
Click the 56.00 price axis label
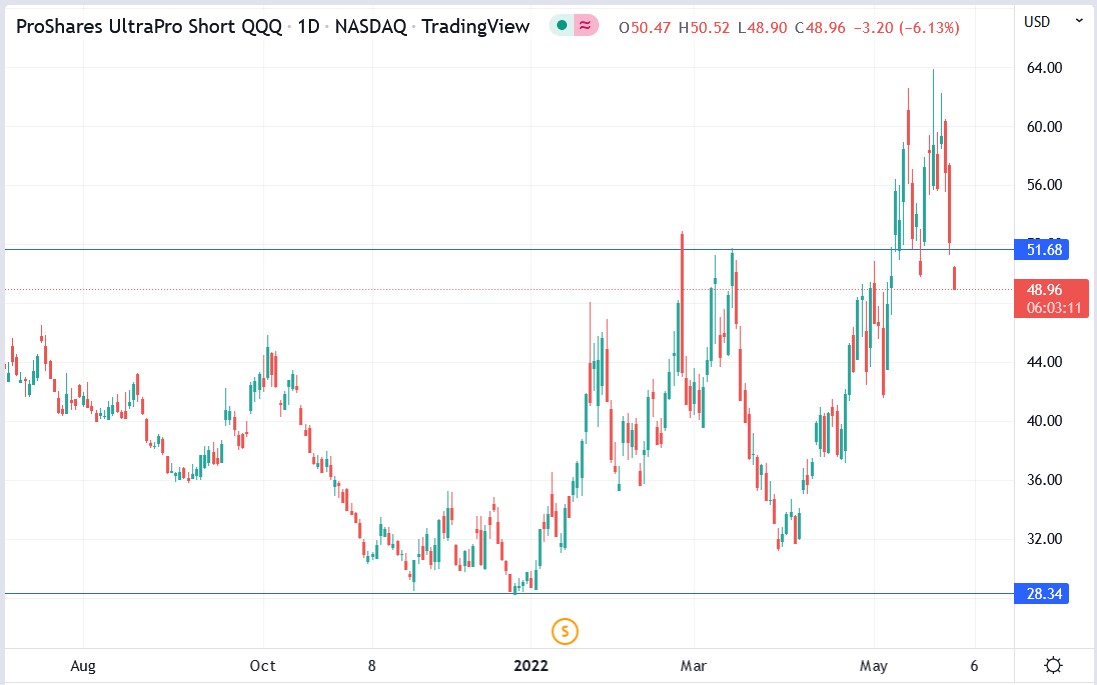click(1044, 185)
